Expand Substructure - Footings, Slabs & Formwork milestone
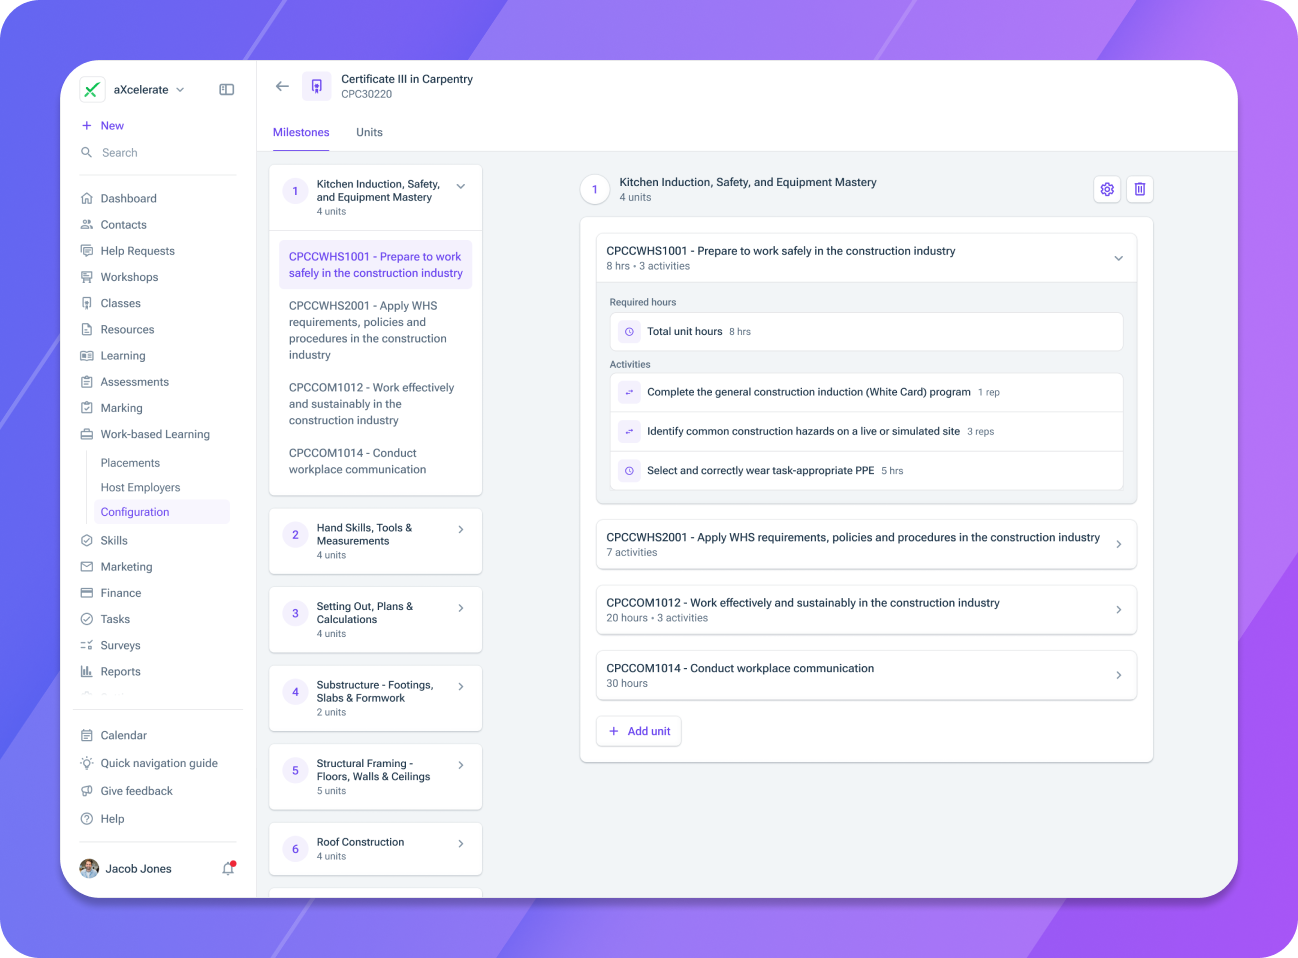The image size is (1298, 958). (461, 687)
